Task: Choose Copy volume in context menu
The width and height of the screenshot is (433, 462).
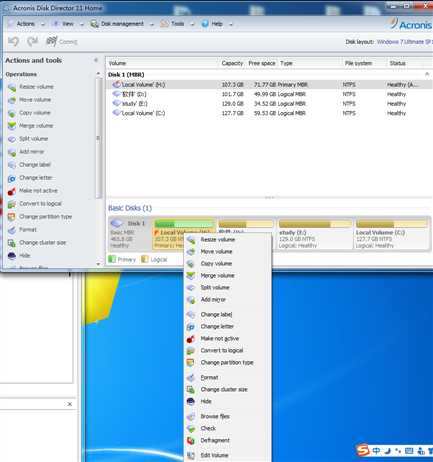Action: tap(228, 264)
